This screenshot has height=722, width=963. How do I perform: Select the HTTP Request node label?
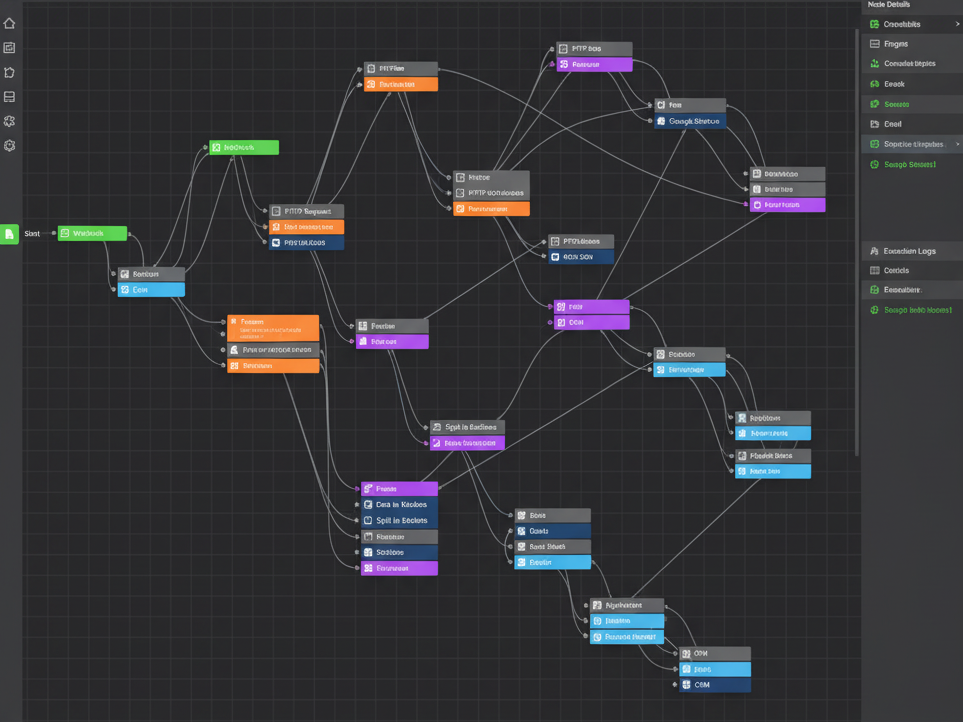click(308, 211)
